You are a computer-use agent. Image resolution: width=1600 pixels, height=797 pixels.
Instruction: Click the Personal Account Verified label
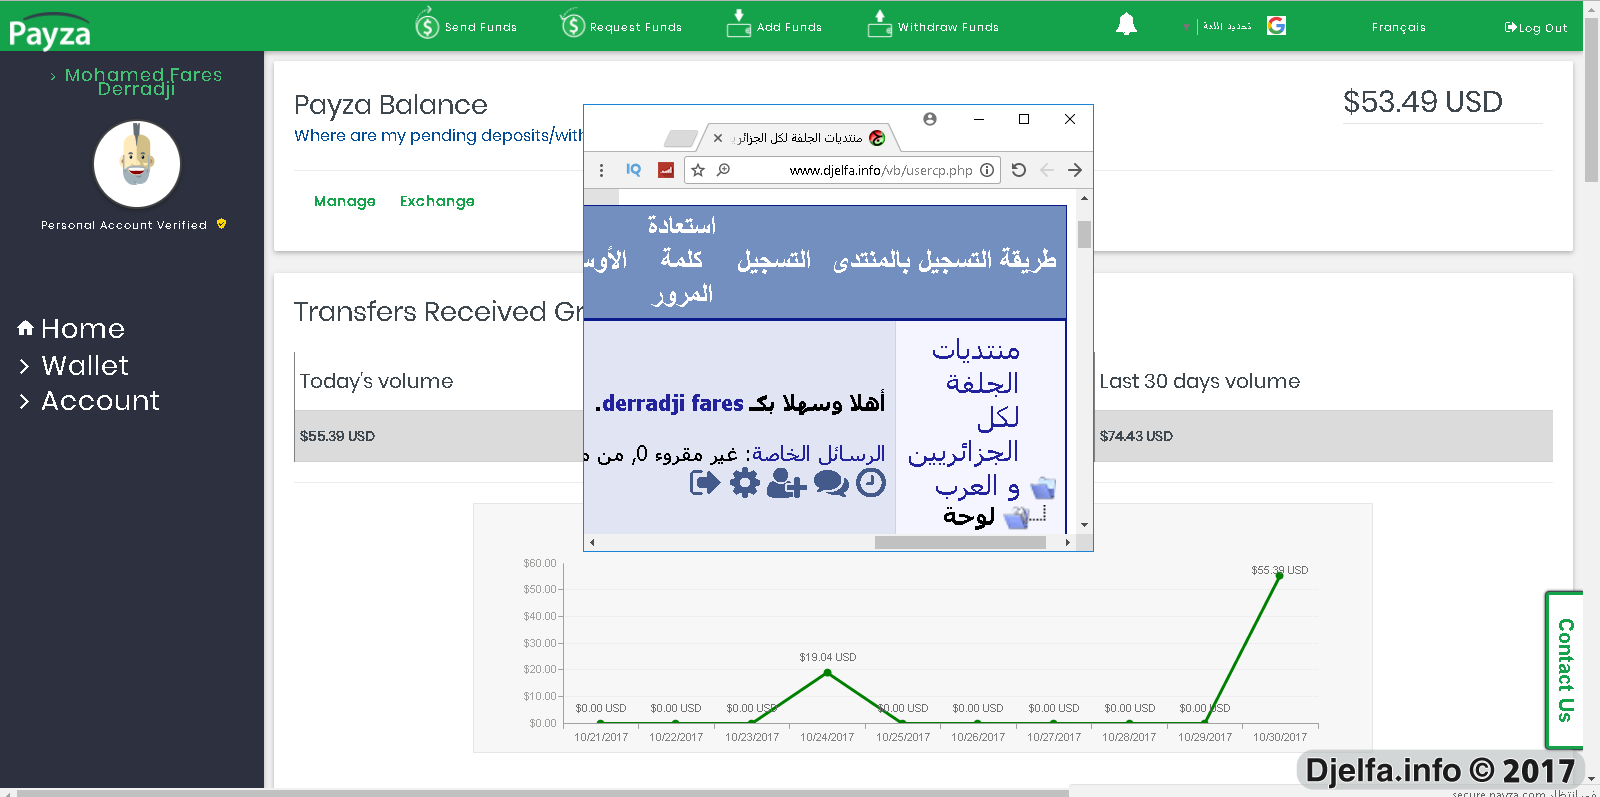click(124, 225)
